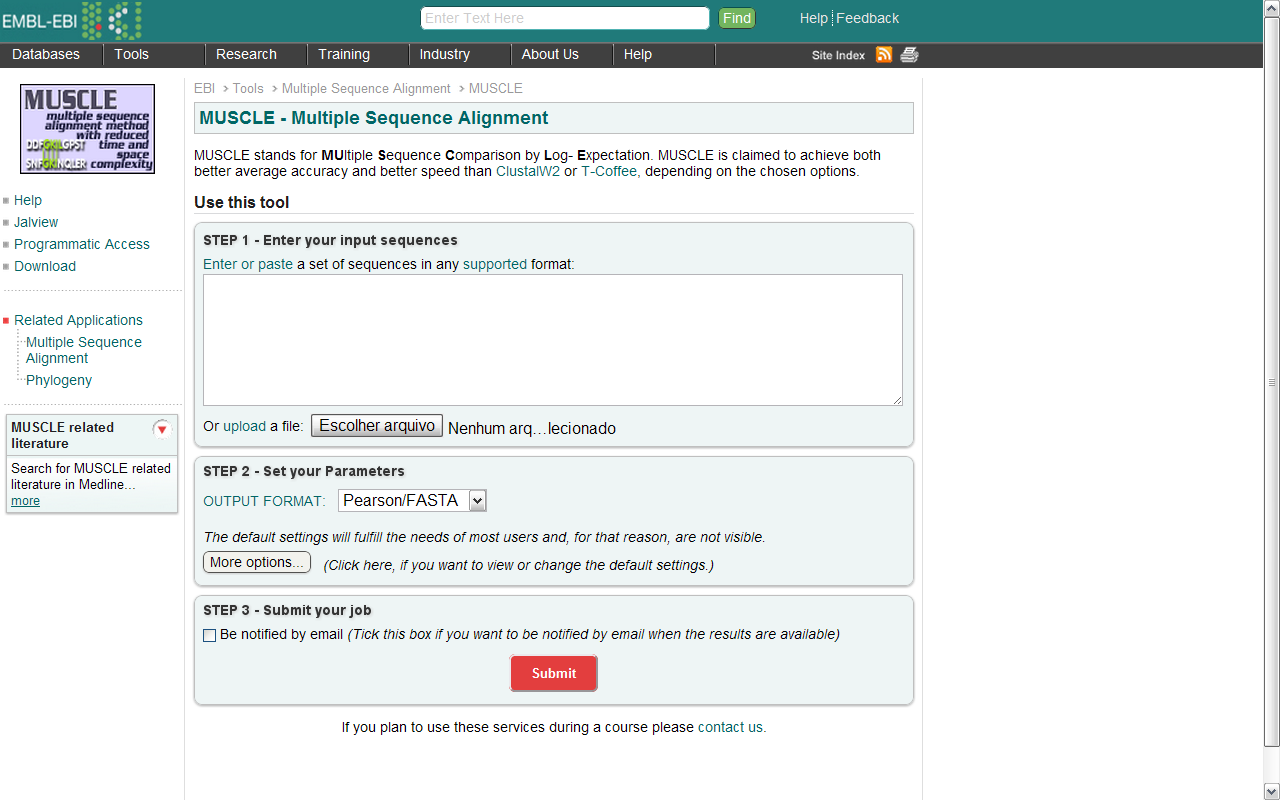Collapse MUSCLE related literature red arrow
Screen dimensions: 1280x800
162,429
